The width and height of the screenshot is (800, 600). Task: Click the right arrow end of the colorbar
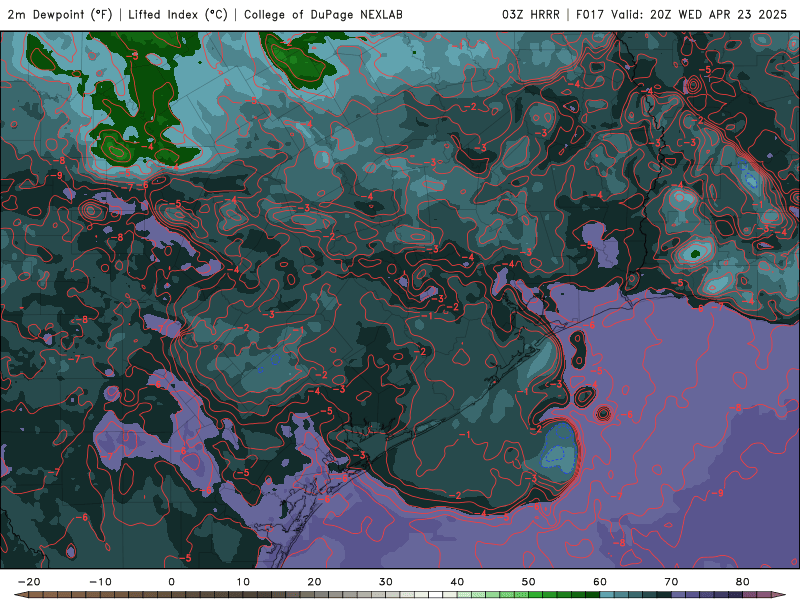779,595
